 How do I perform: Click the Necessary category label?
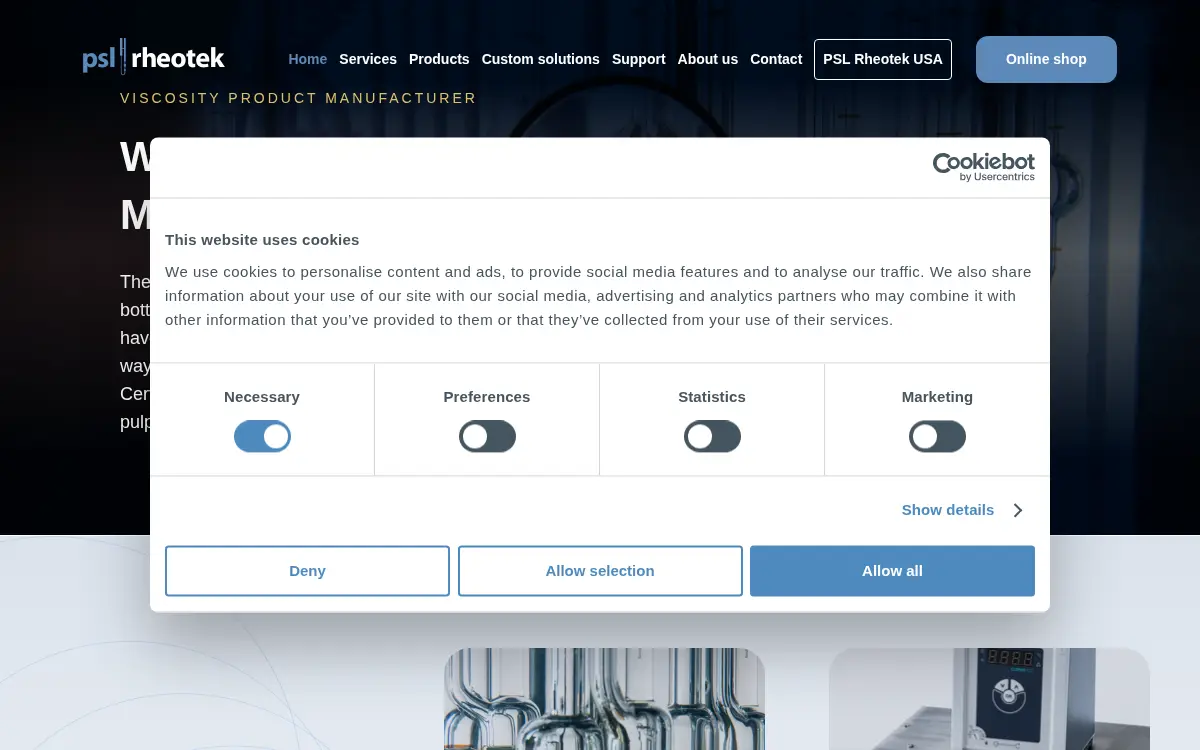(262, 397)
